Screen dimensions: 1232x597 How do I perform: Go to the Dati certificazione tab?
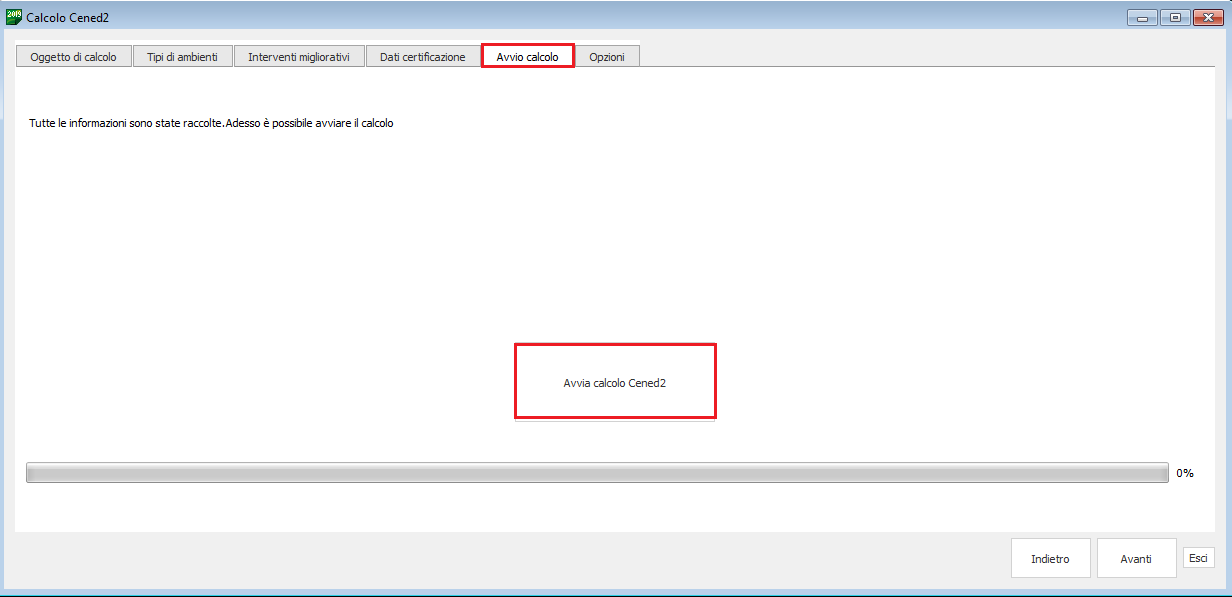(x=422, y=57)
